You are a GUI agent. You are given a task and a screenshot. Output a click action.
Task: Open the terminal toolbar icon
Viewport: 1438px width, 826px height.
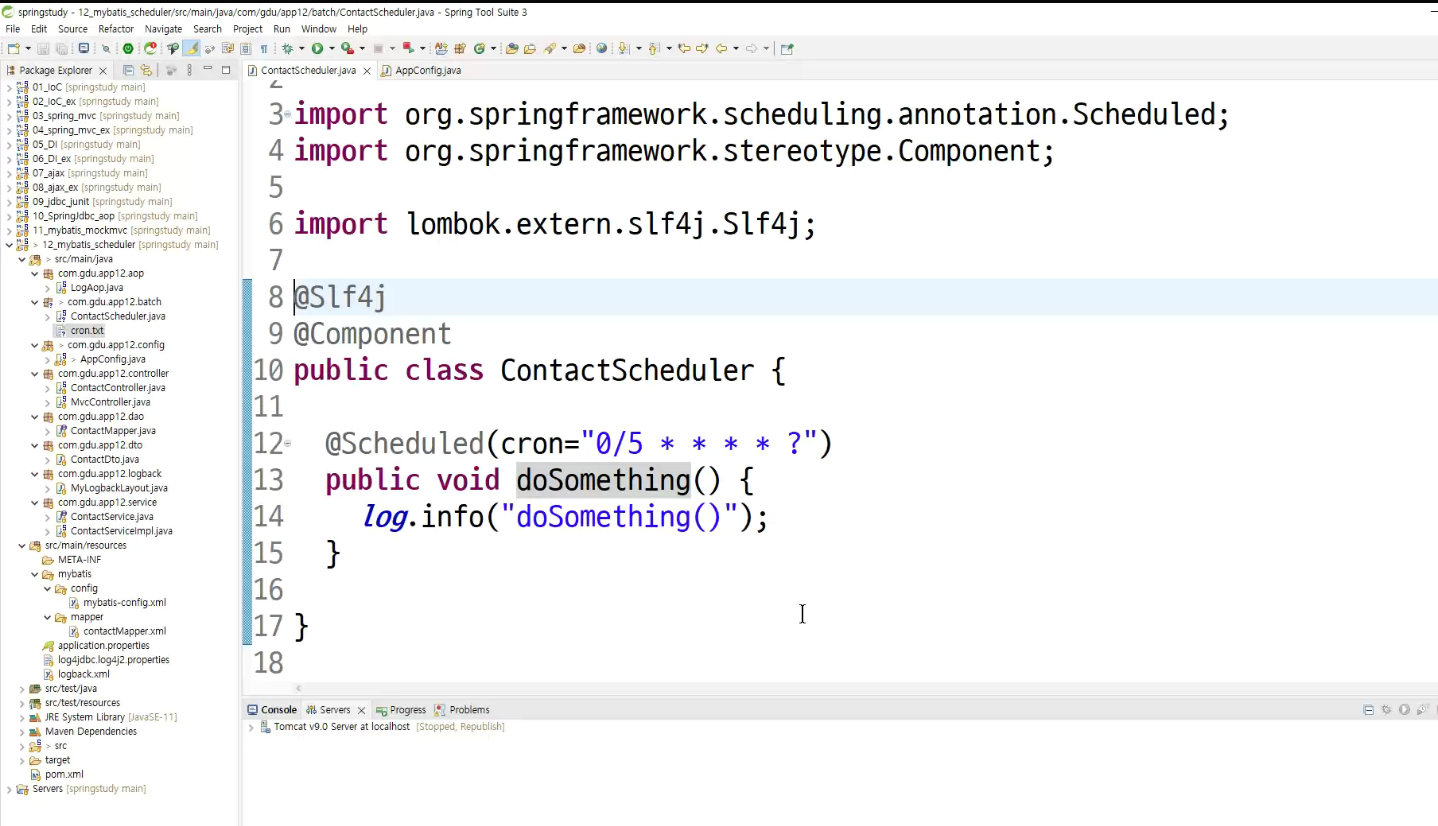[83, 48]
